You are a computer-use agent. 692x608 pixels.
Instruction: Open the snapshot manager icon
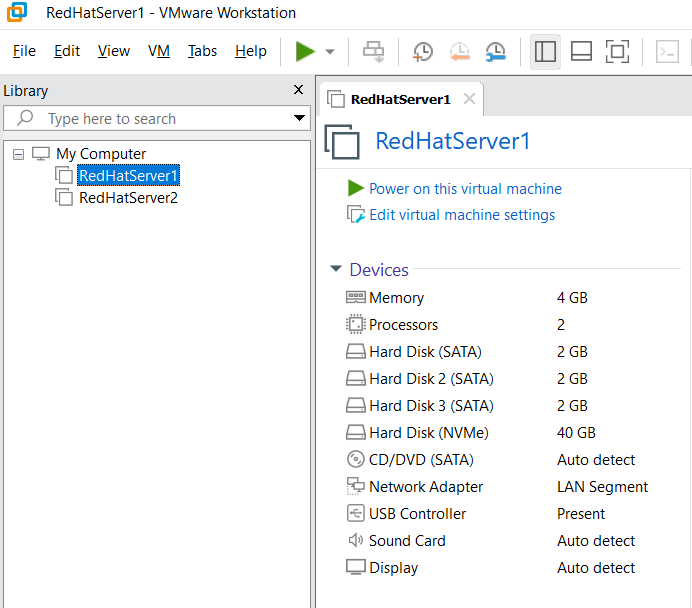coord(496,52)
